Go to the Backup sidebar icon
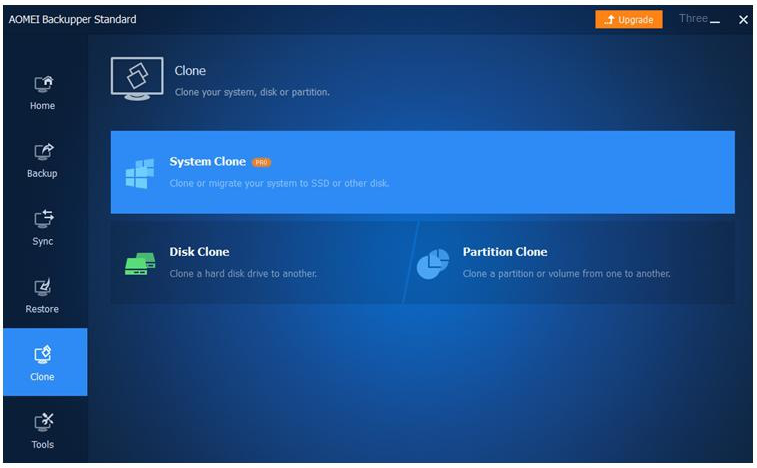 (43, 160)
